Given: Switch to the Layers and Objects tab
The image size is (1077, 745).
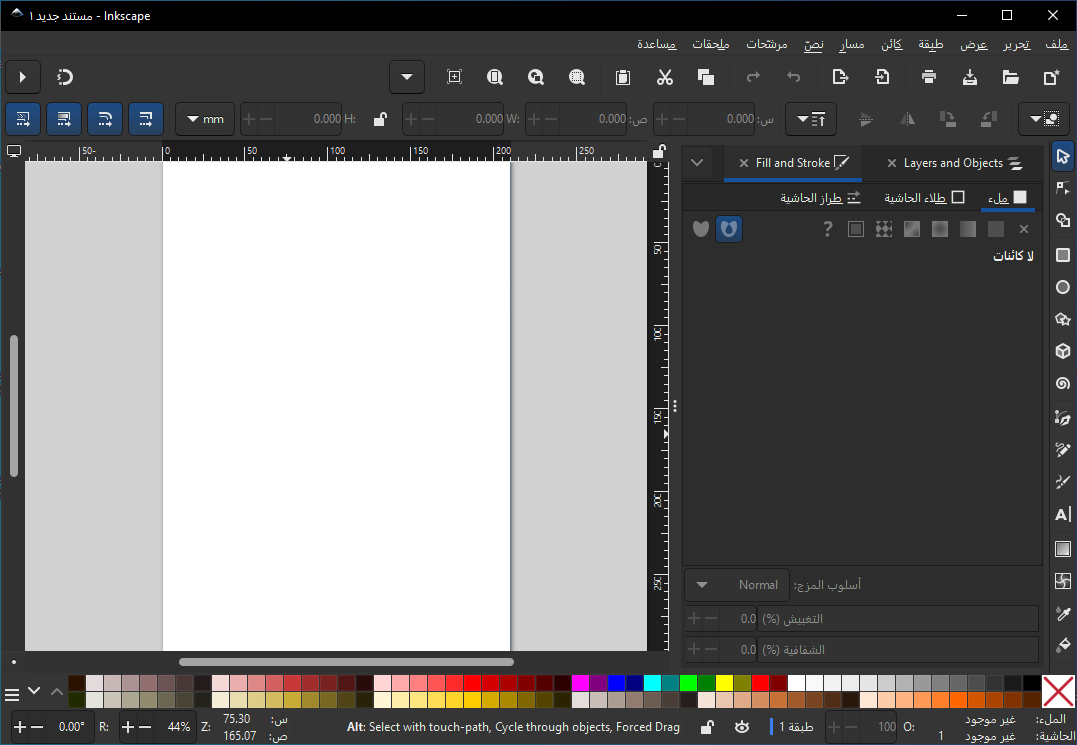Looking at the screenshot, I should point(955,163).
